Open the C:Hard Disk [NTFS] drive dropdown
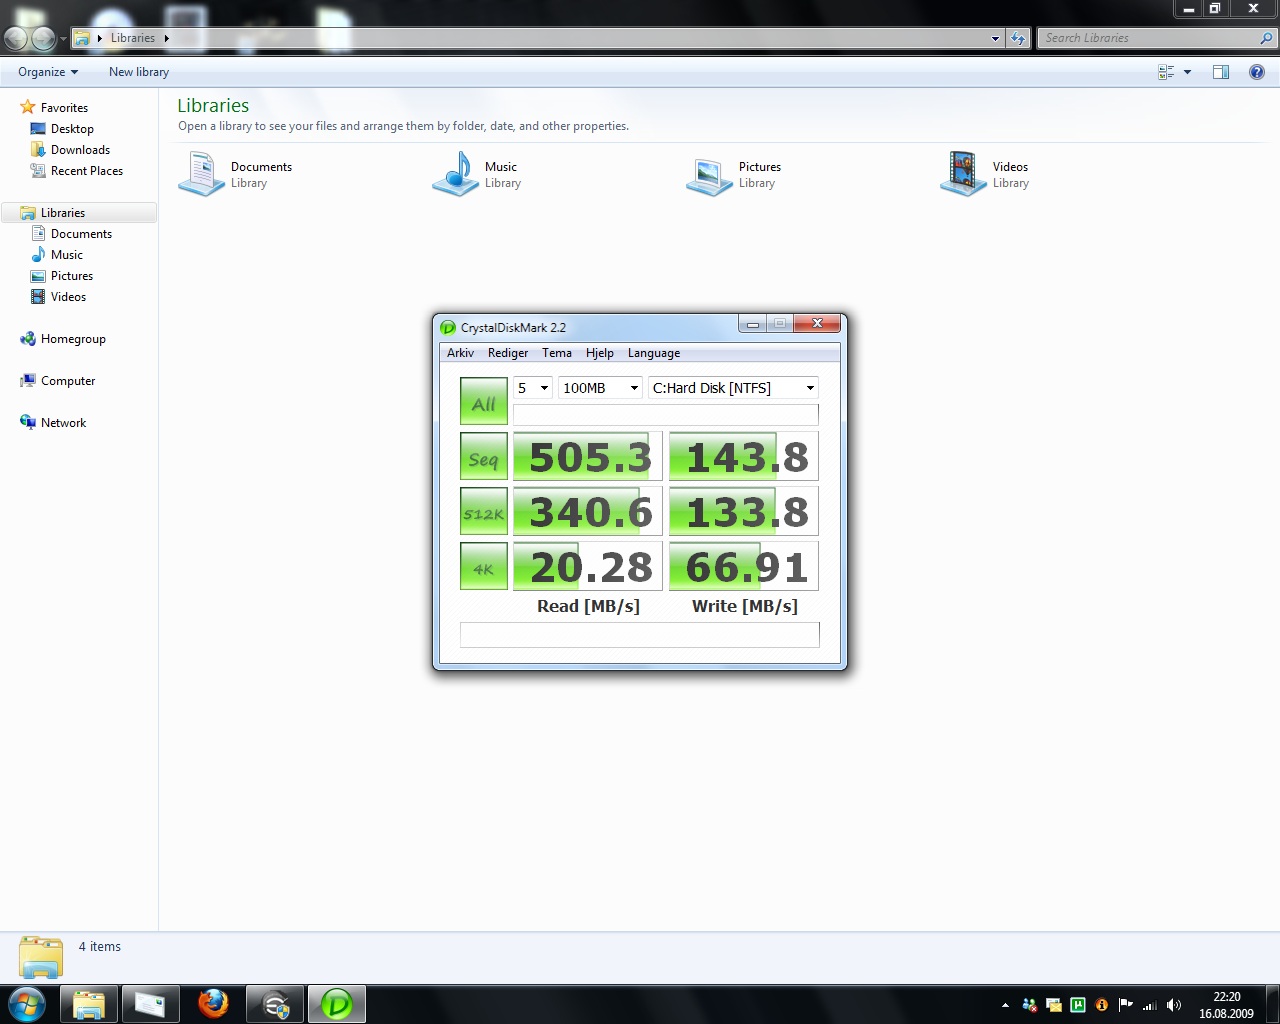This screenshot has height=1024, width=1280. (733, 388)
